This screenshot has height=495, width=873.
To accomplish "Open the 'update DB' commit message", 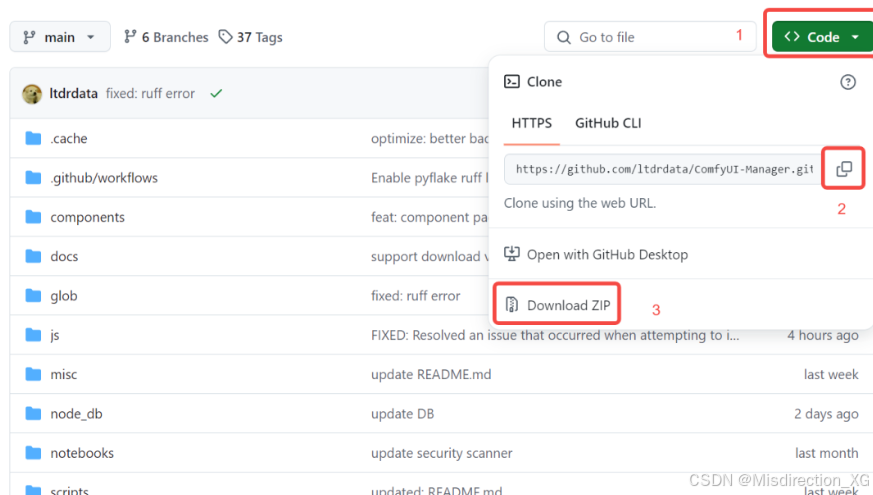I will (x=403, y=414).
